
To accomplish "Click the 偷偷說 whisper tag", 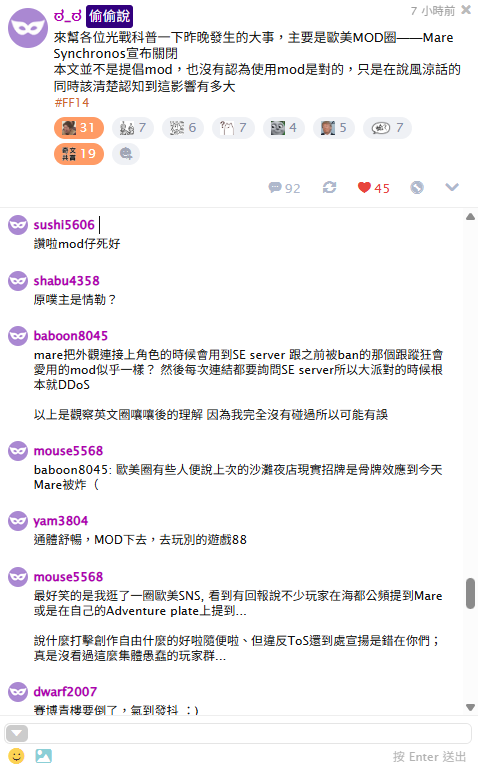I will click(x=110, y=16).
